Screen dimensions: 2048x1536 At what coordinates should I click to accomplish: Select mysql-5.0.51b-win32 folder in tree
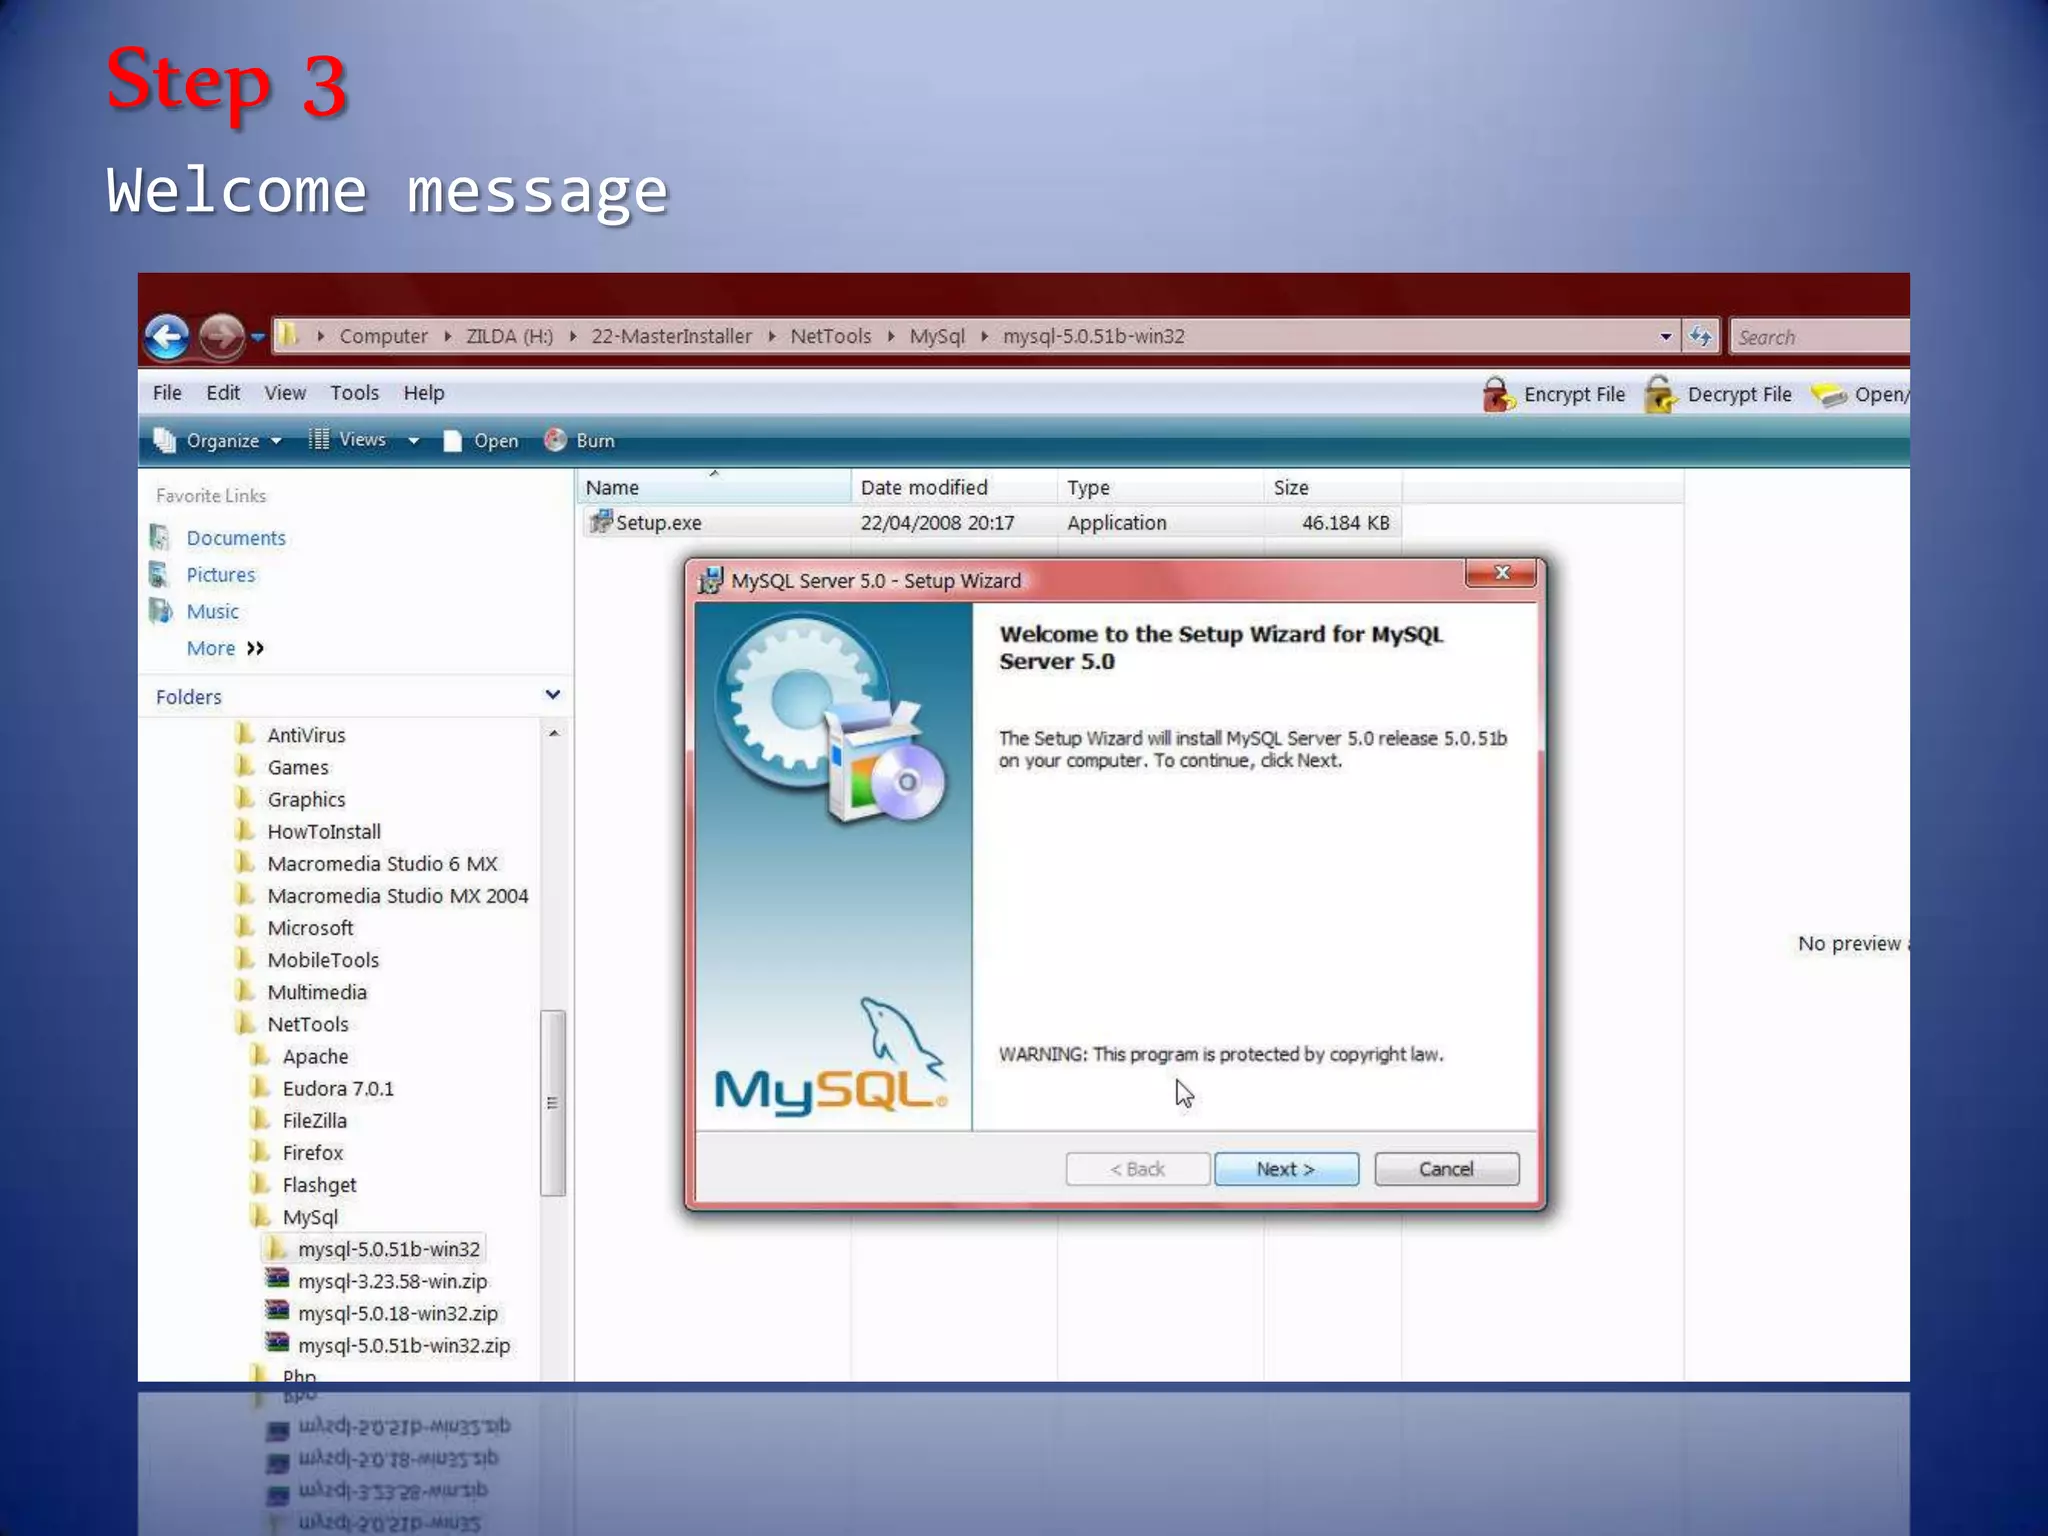(389, 1249)
